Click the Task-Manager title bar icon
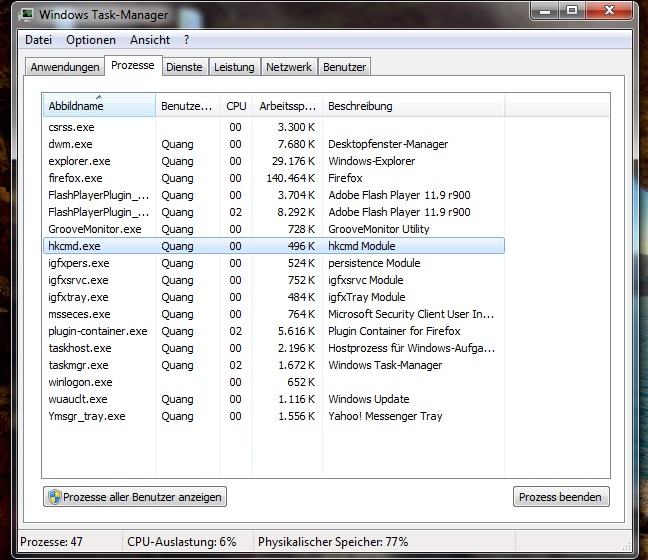648x560 pixels. [26, 15]
